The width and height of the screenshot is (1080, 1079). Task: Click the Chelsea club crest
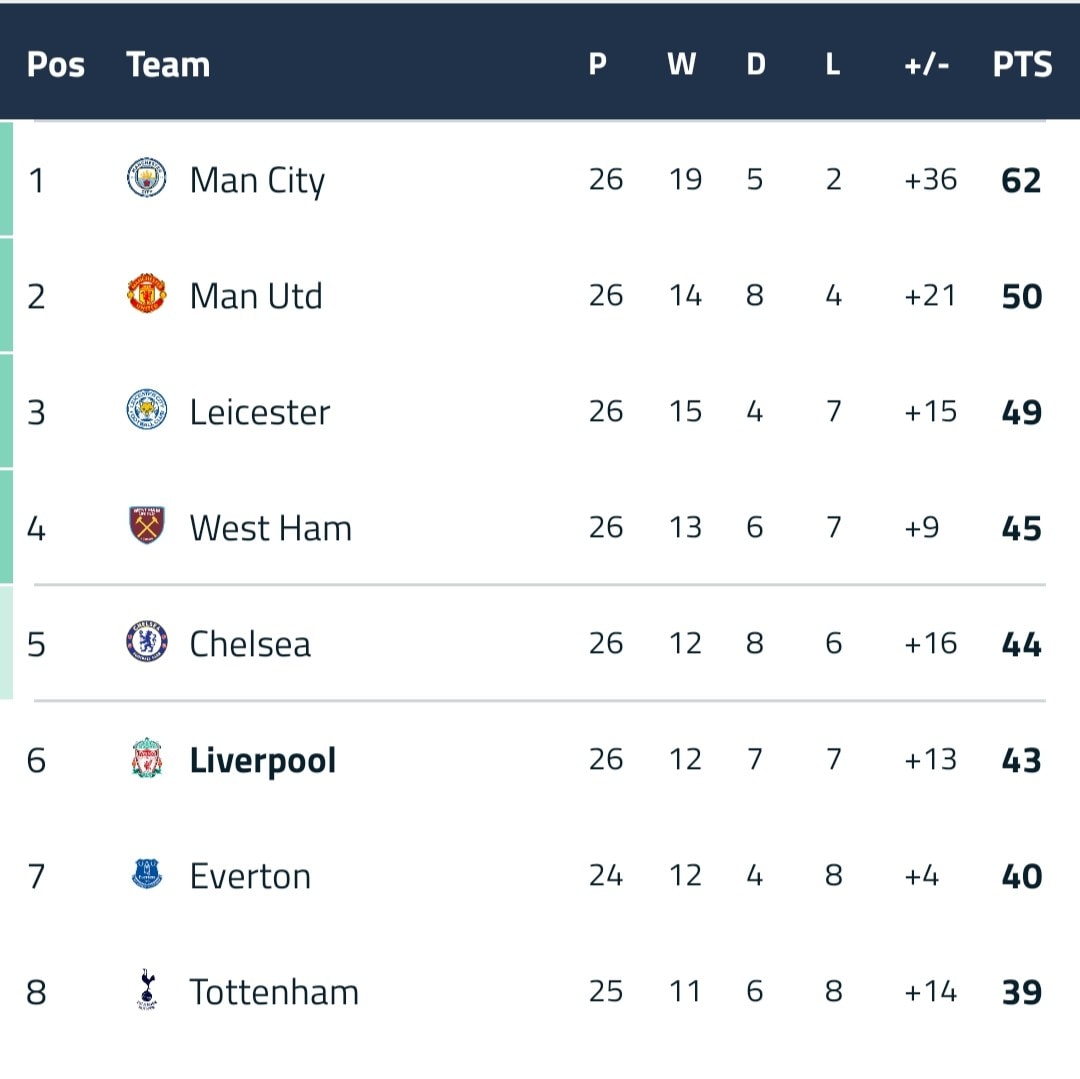pyautogui.click(x=147, y=642)
